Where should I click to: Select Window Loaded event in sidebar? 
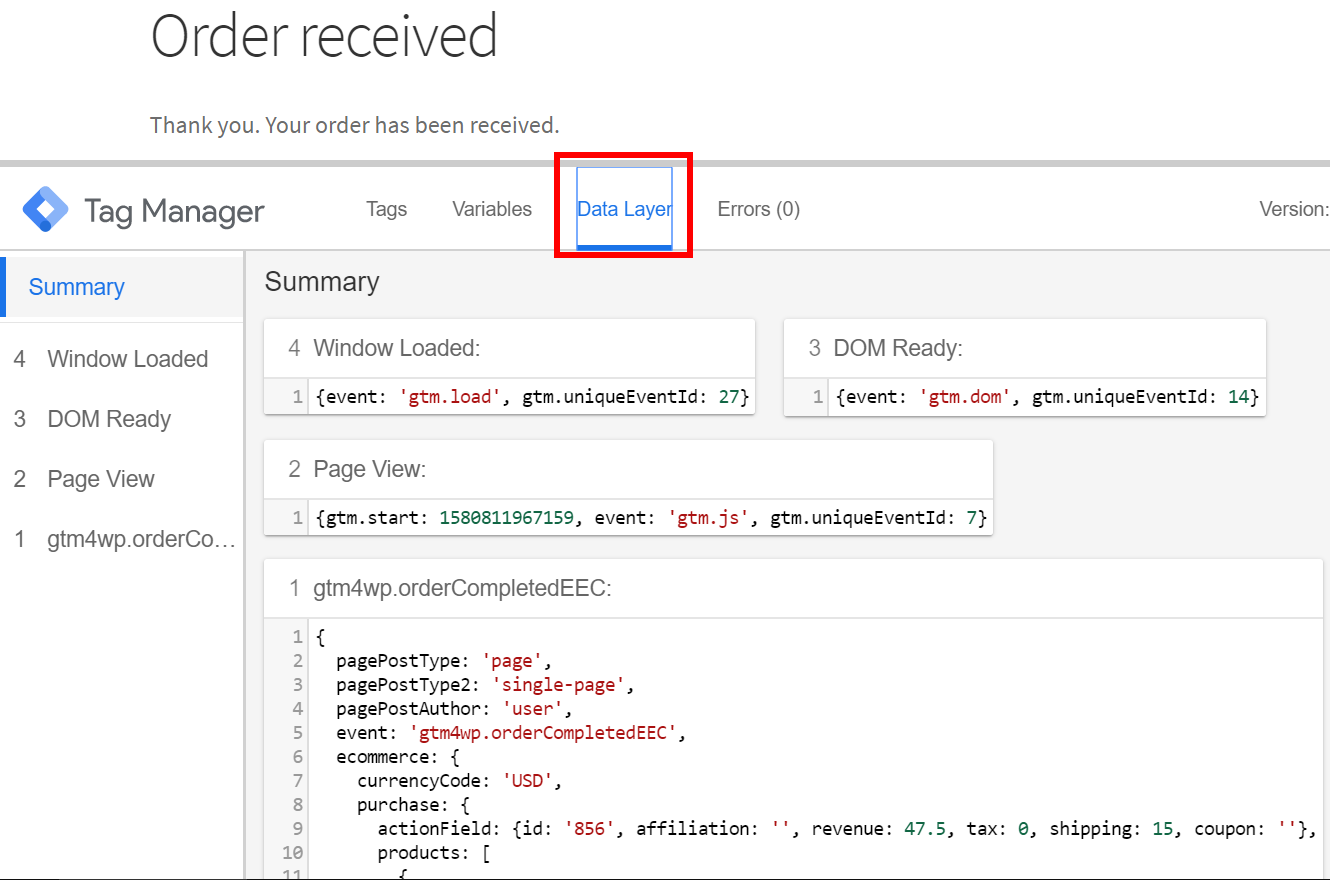127,359
